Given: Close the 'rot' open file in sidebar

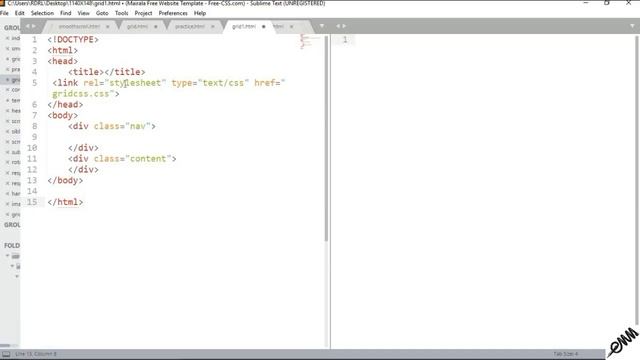Looking at the screenshot, I should pyautogui.click(x=7, y=162).
